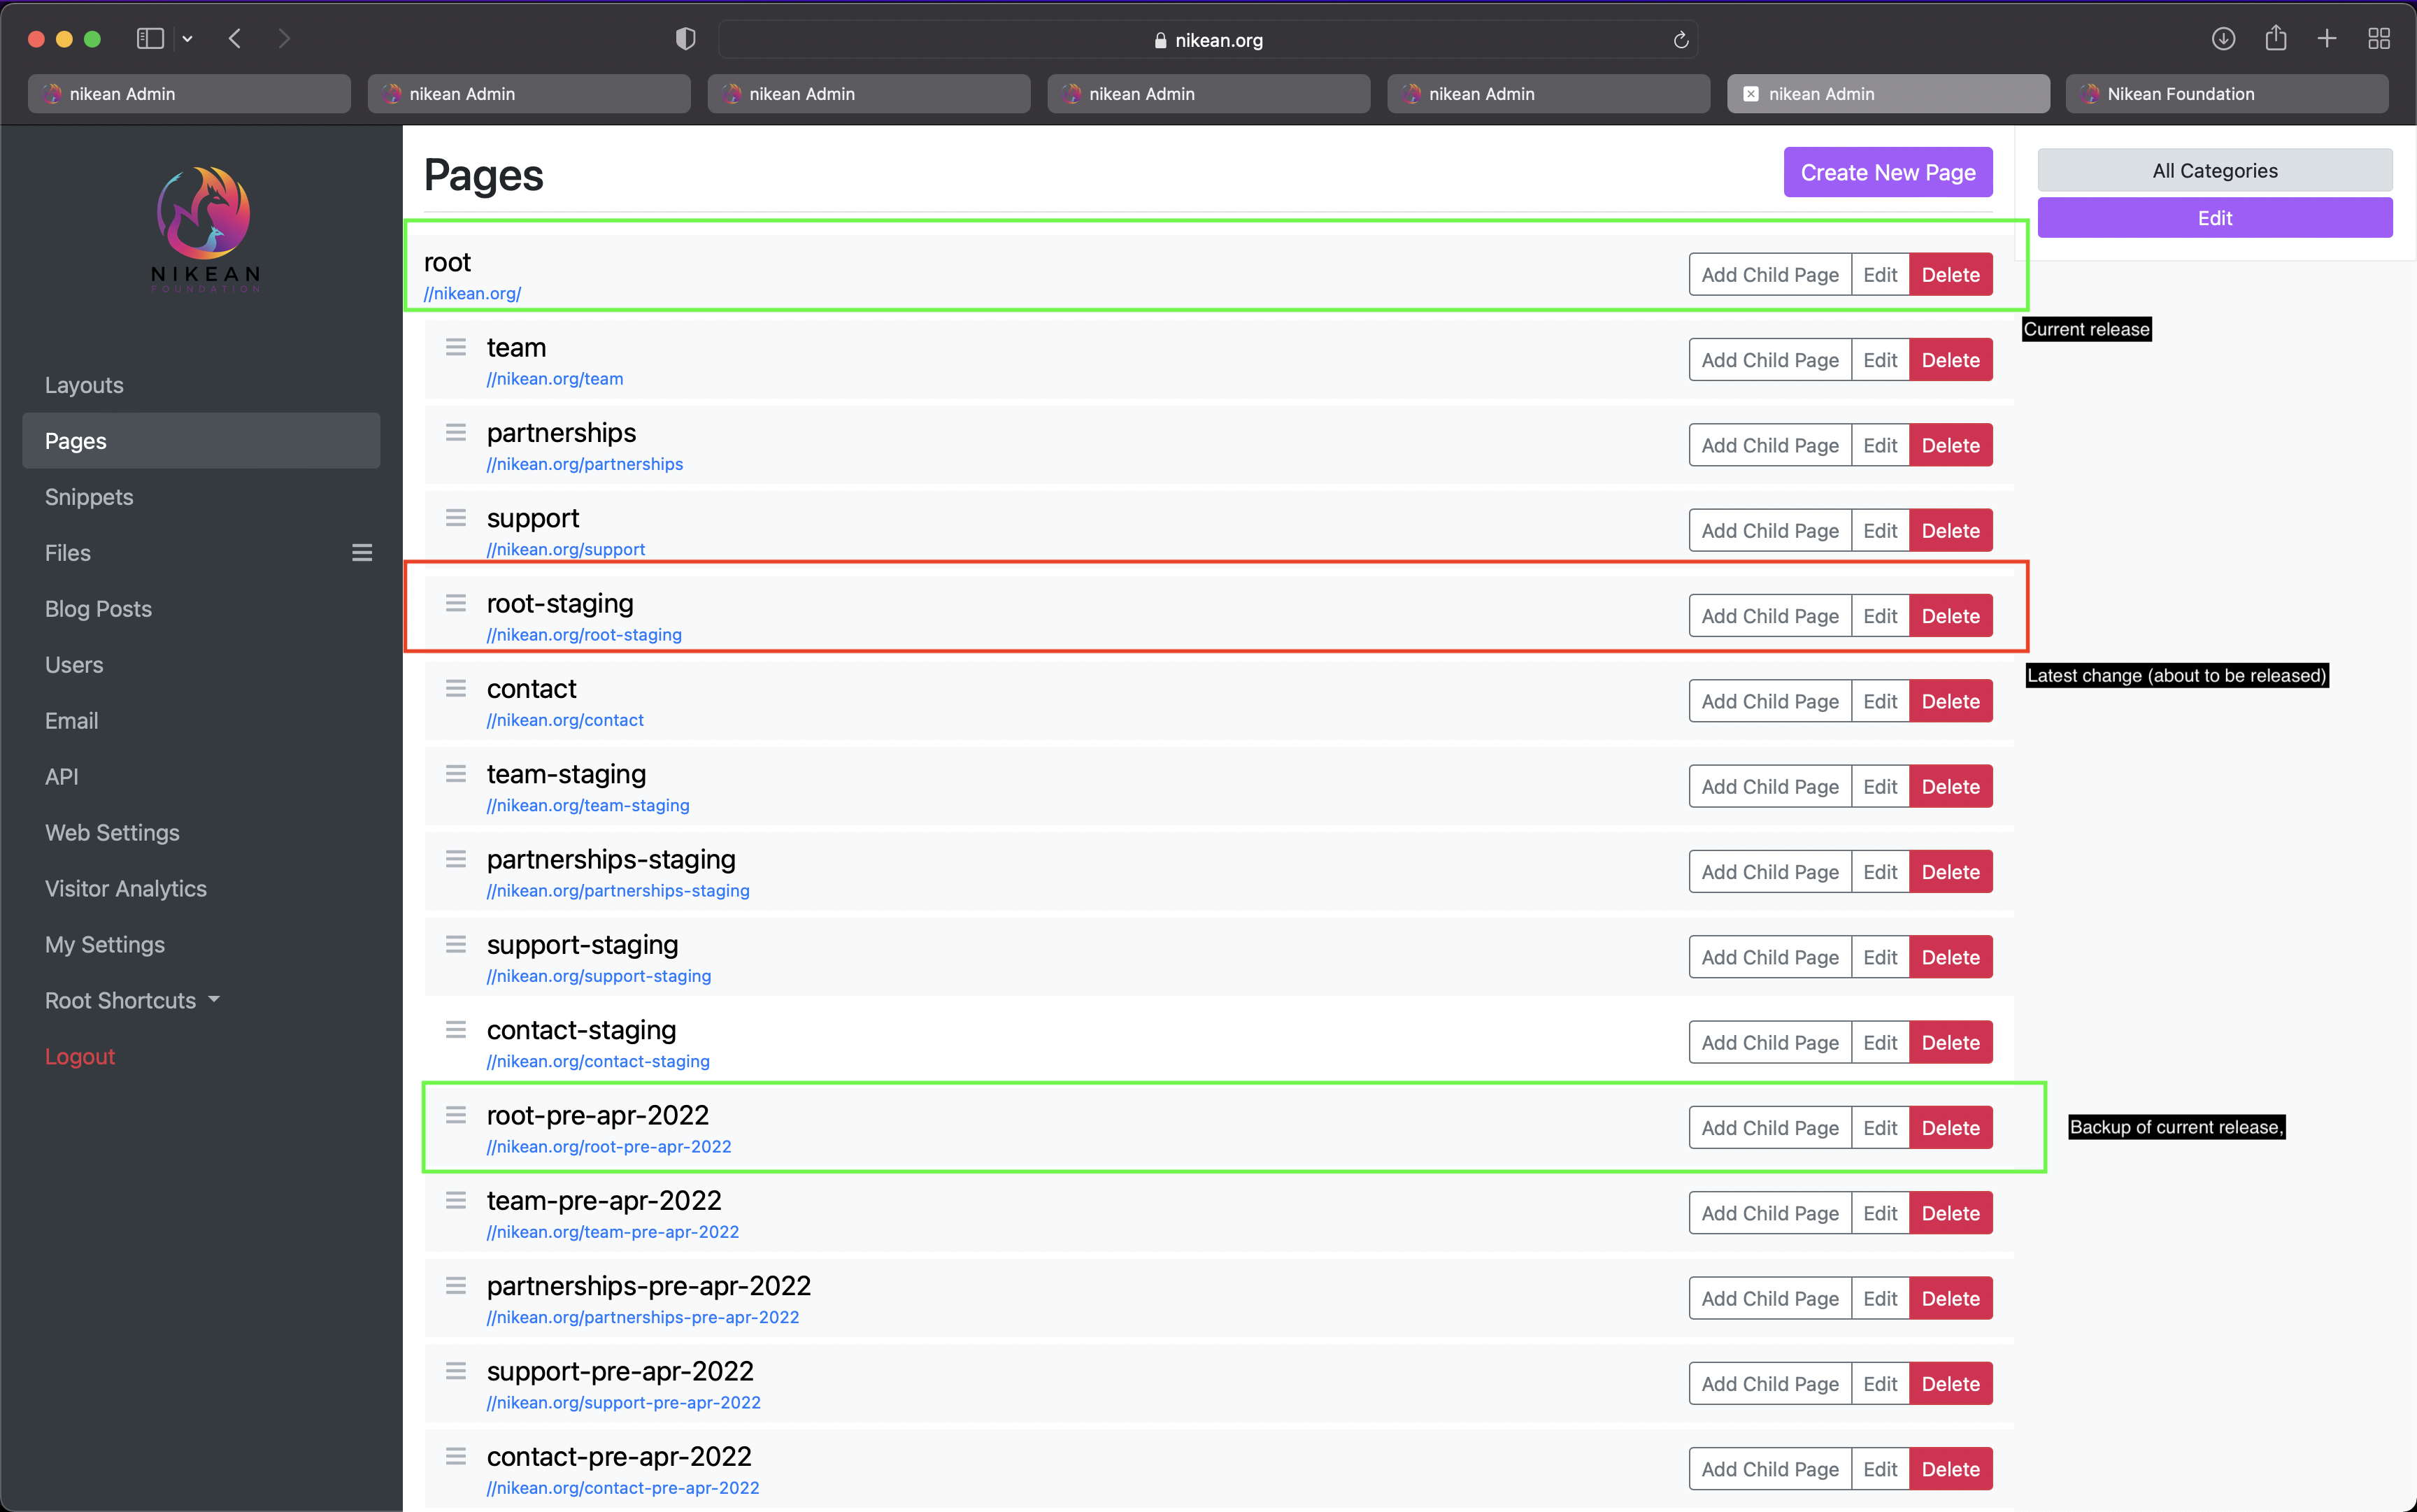Reload the page with refresh icon

point(1681,40)
